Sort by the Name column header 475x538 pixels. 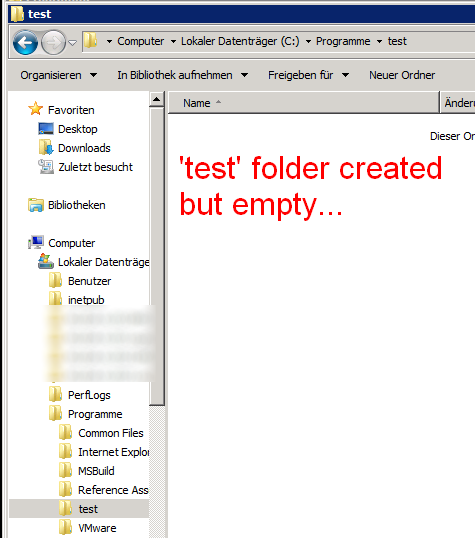click(x=304, y=103)
